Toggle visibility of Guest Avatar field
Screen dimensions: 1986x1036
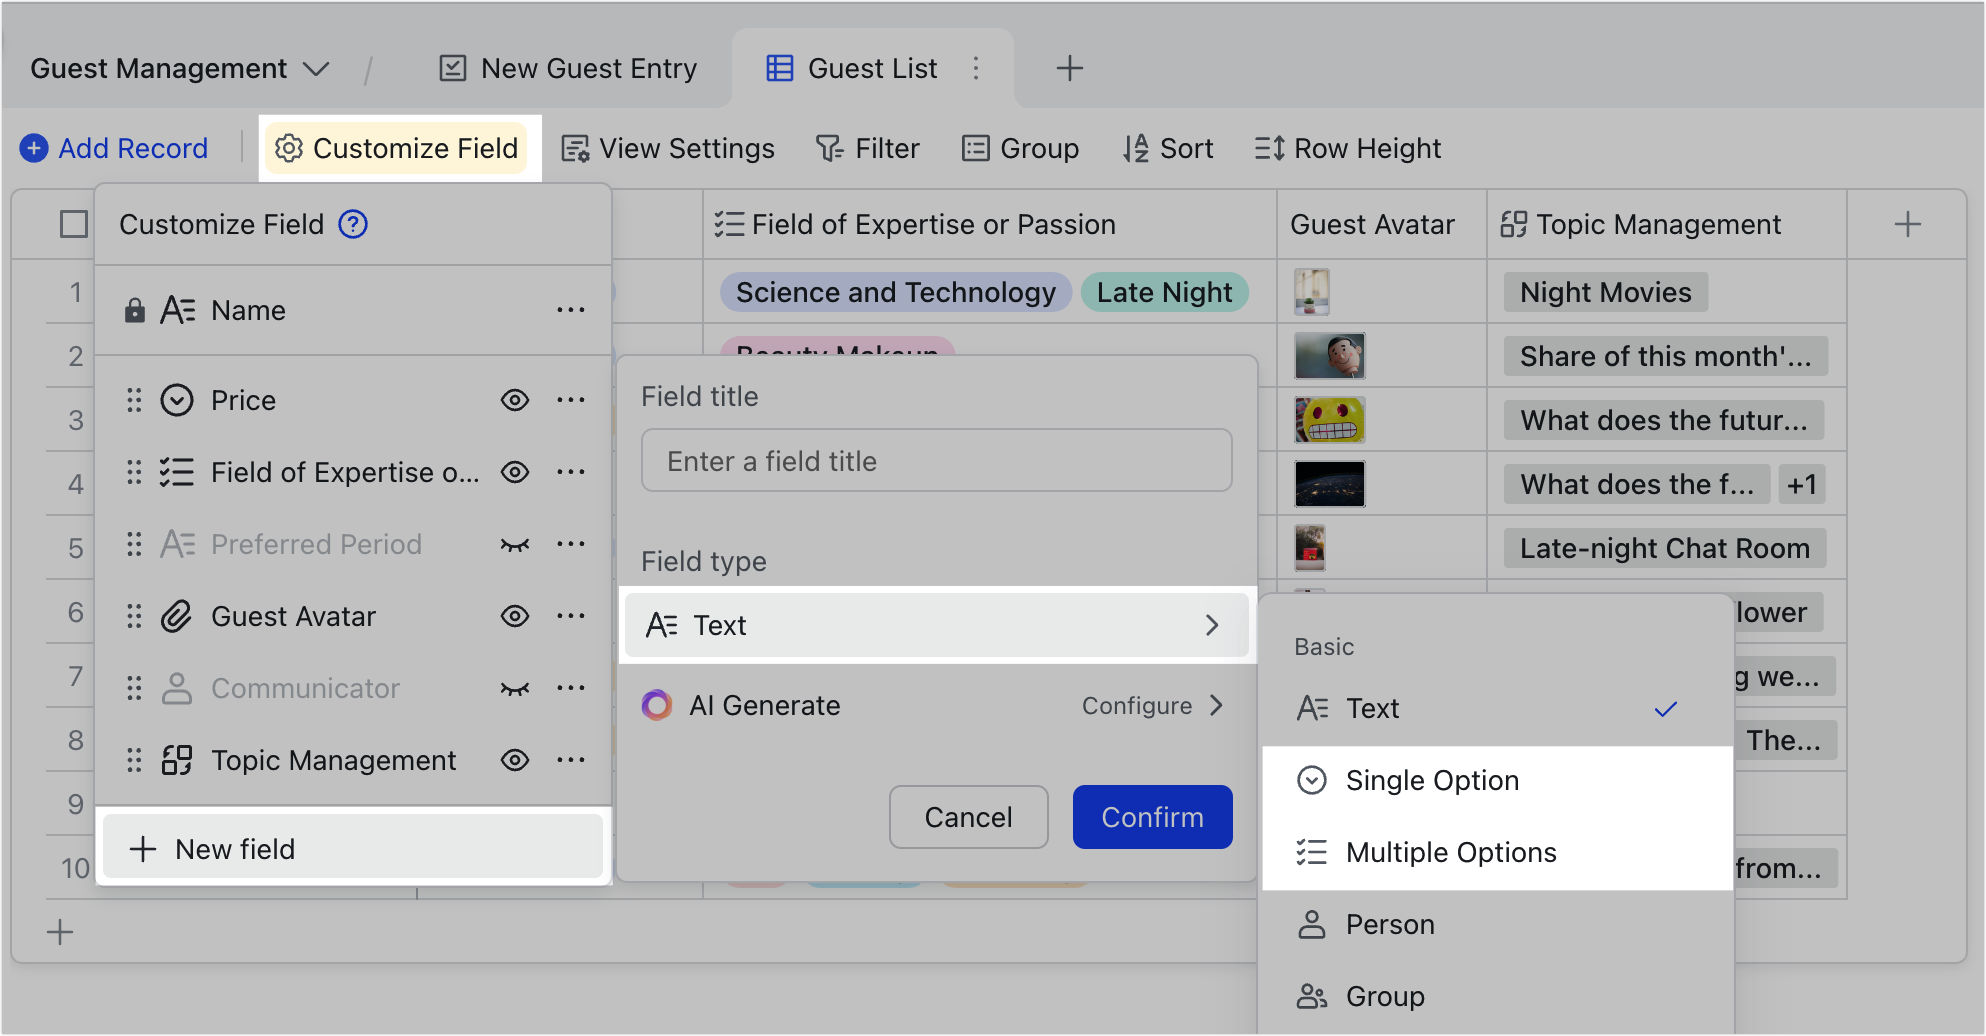(x=515, y=616)
